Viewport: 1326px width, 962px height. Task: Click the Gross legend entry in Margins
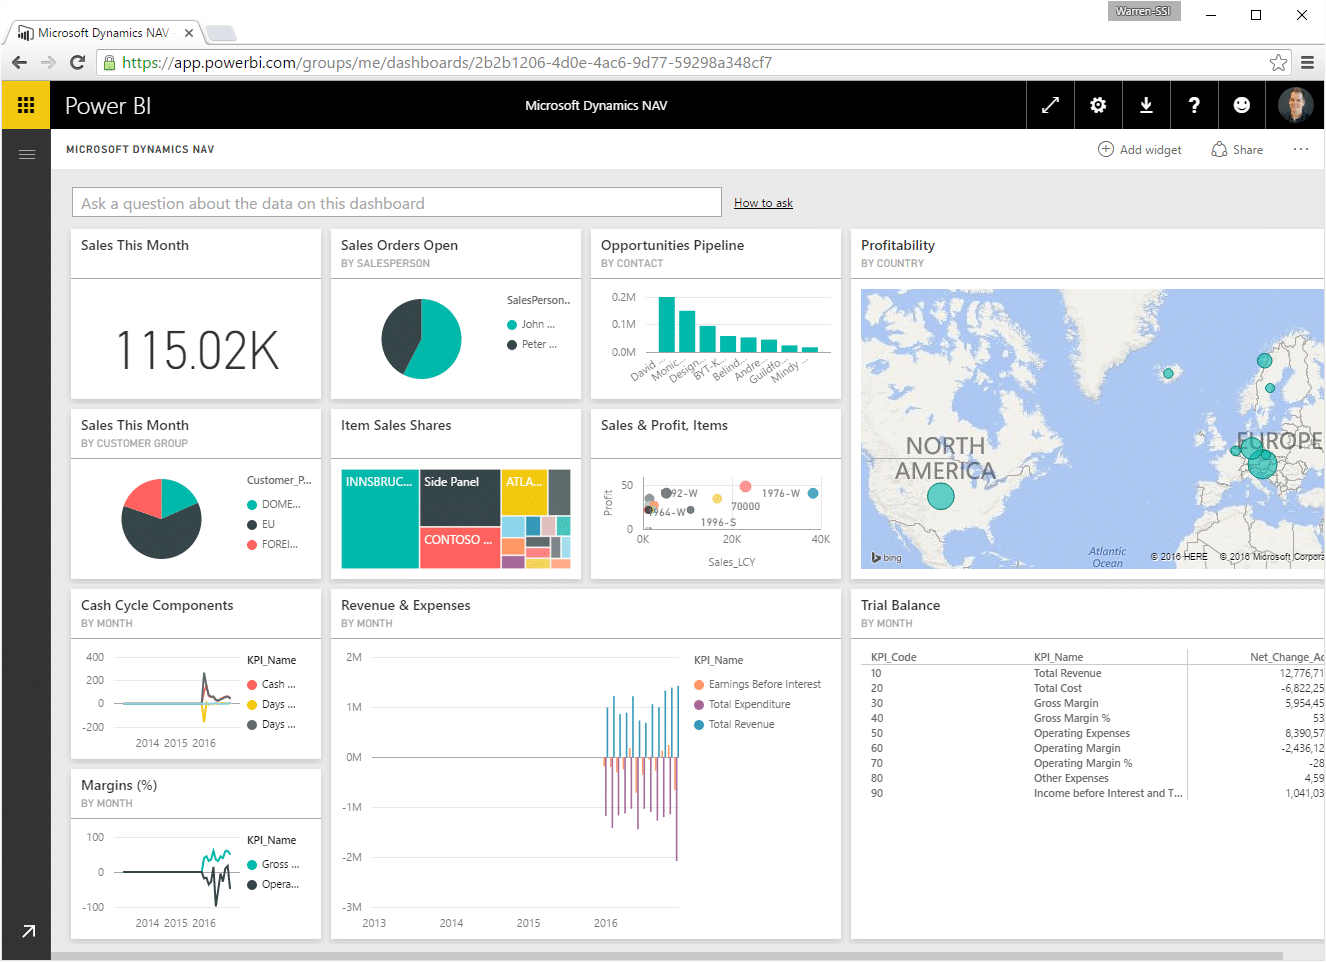[274, 864]
